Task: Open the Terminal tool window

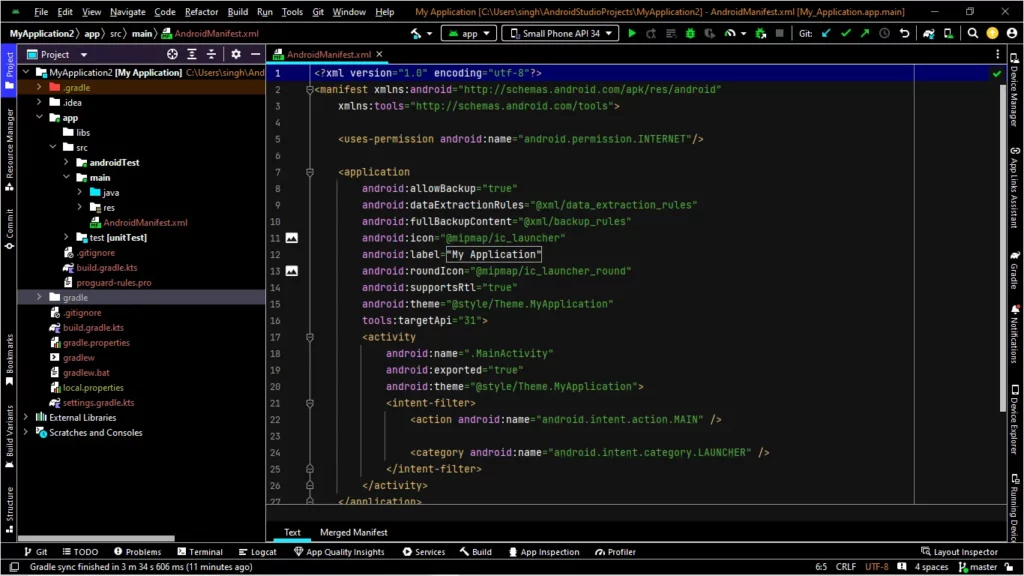Action: coord(200,552)
